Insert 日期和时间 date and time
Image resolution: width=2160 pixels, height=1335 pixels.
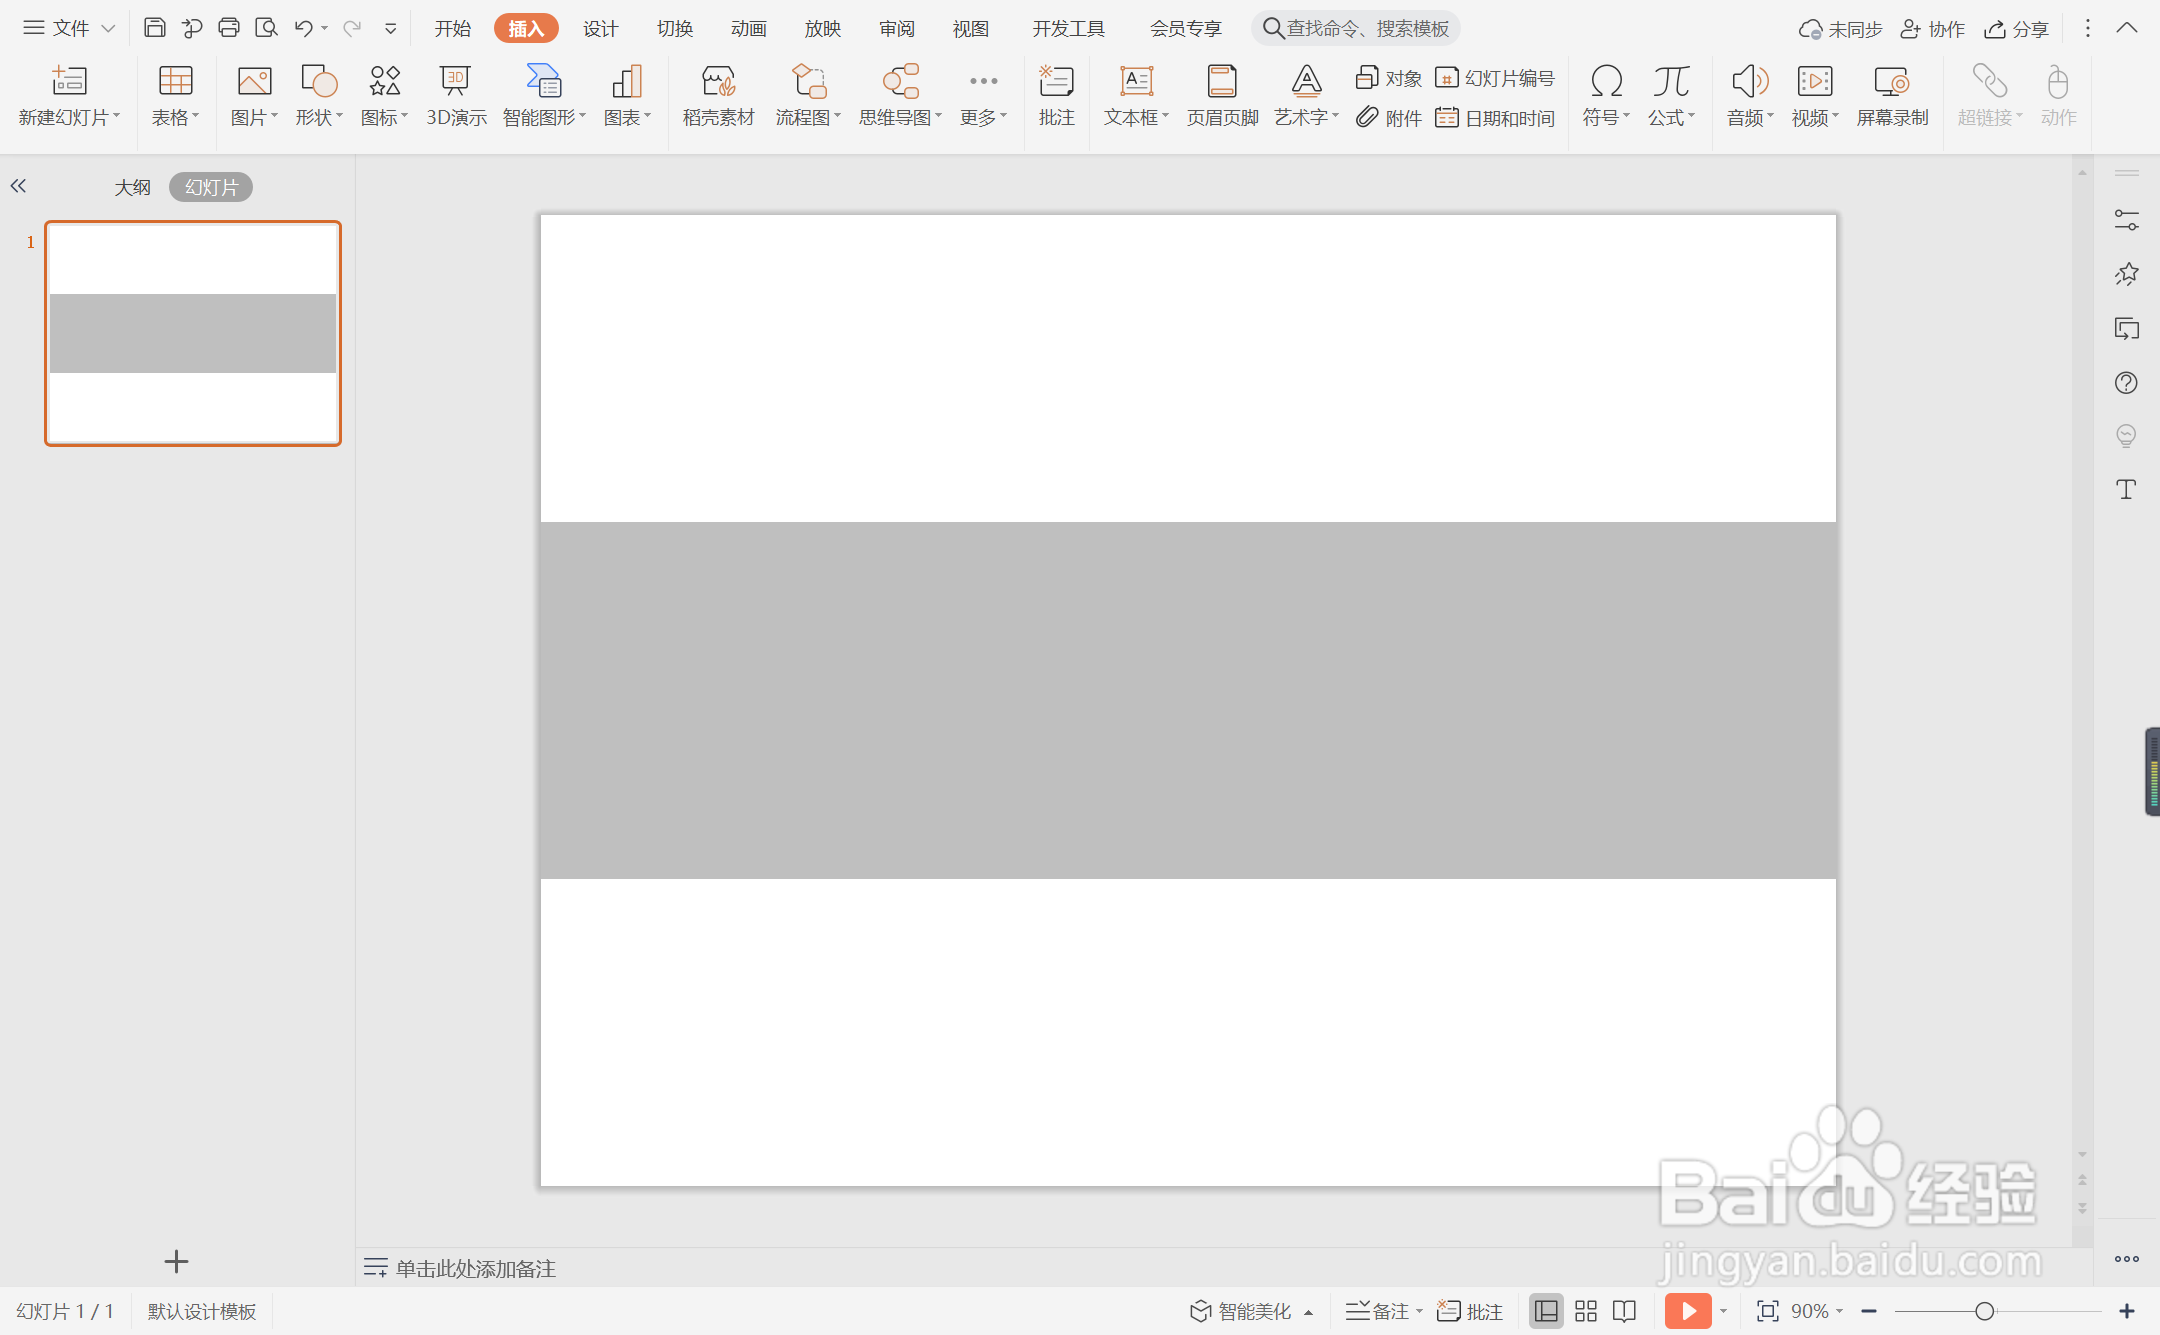pyautogui.click(x=1496, y=118)
